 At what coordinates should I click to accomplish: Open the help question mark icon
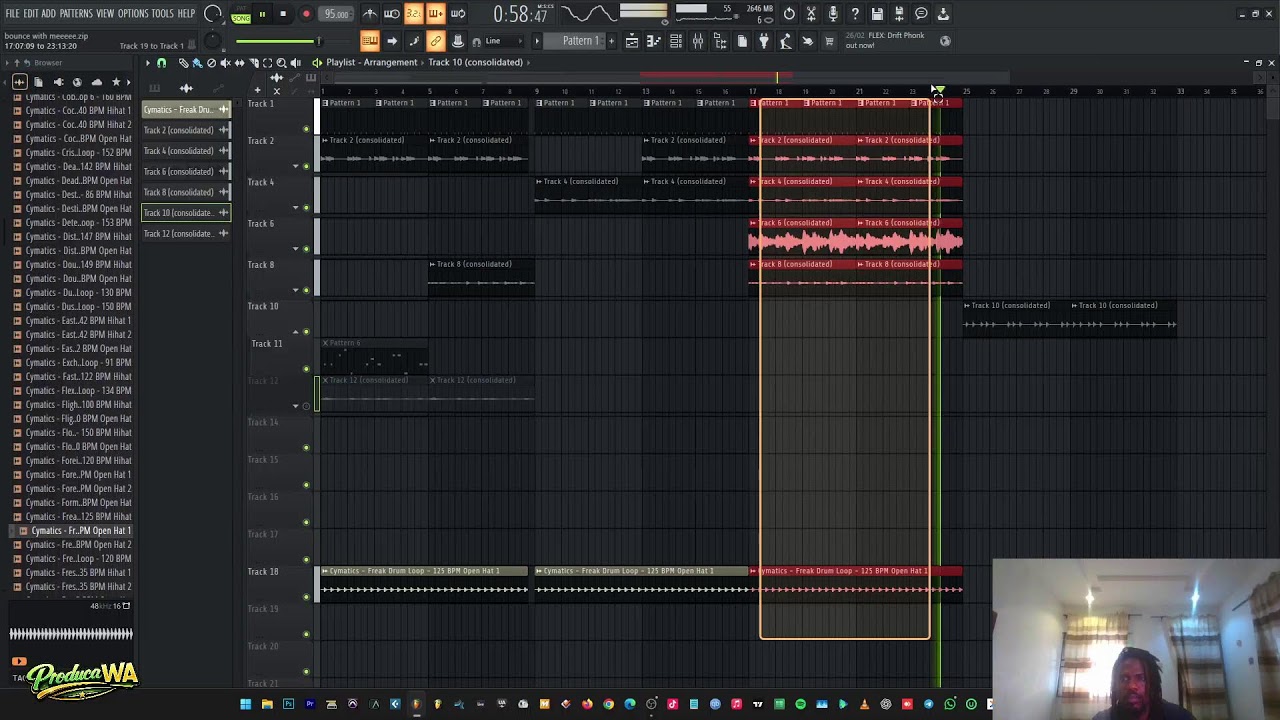[x=855, y=14]
